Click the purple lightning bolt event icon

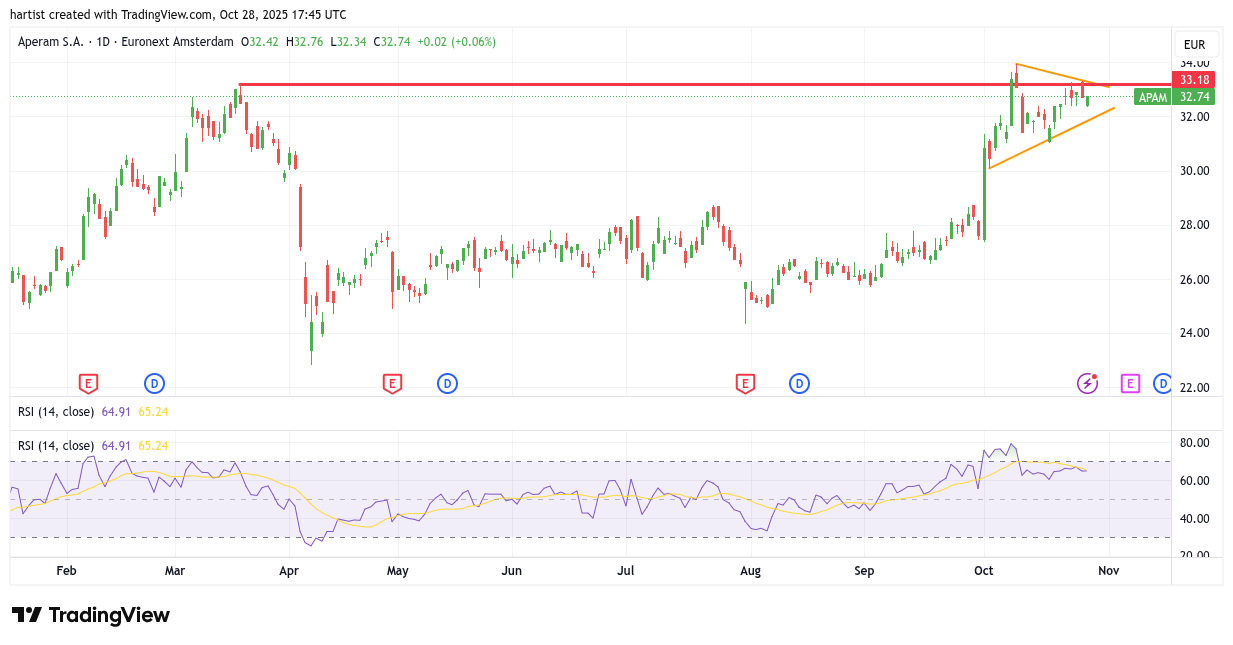click(1087, 383)
